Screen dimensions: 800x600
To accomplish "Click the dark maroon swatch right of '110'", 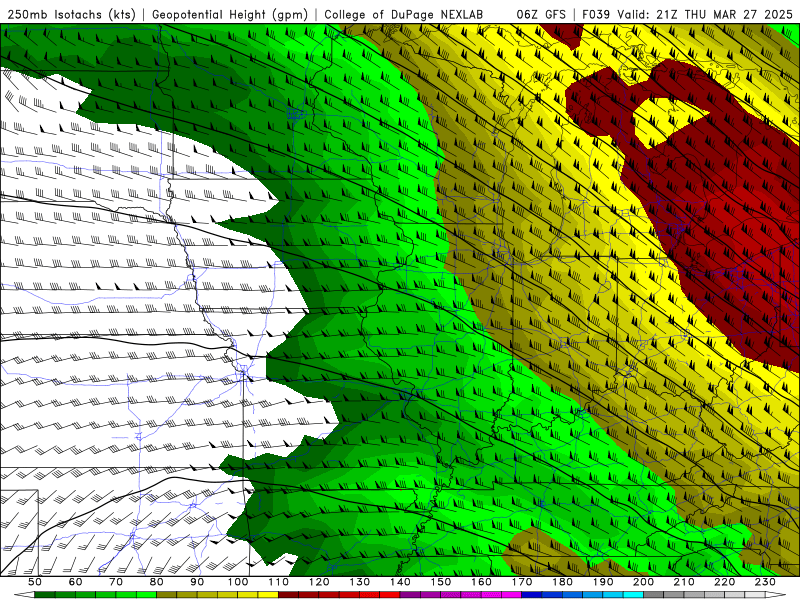I will (288, 595).
